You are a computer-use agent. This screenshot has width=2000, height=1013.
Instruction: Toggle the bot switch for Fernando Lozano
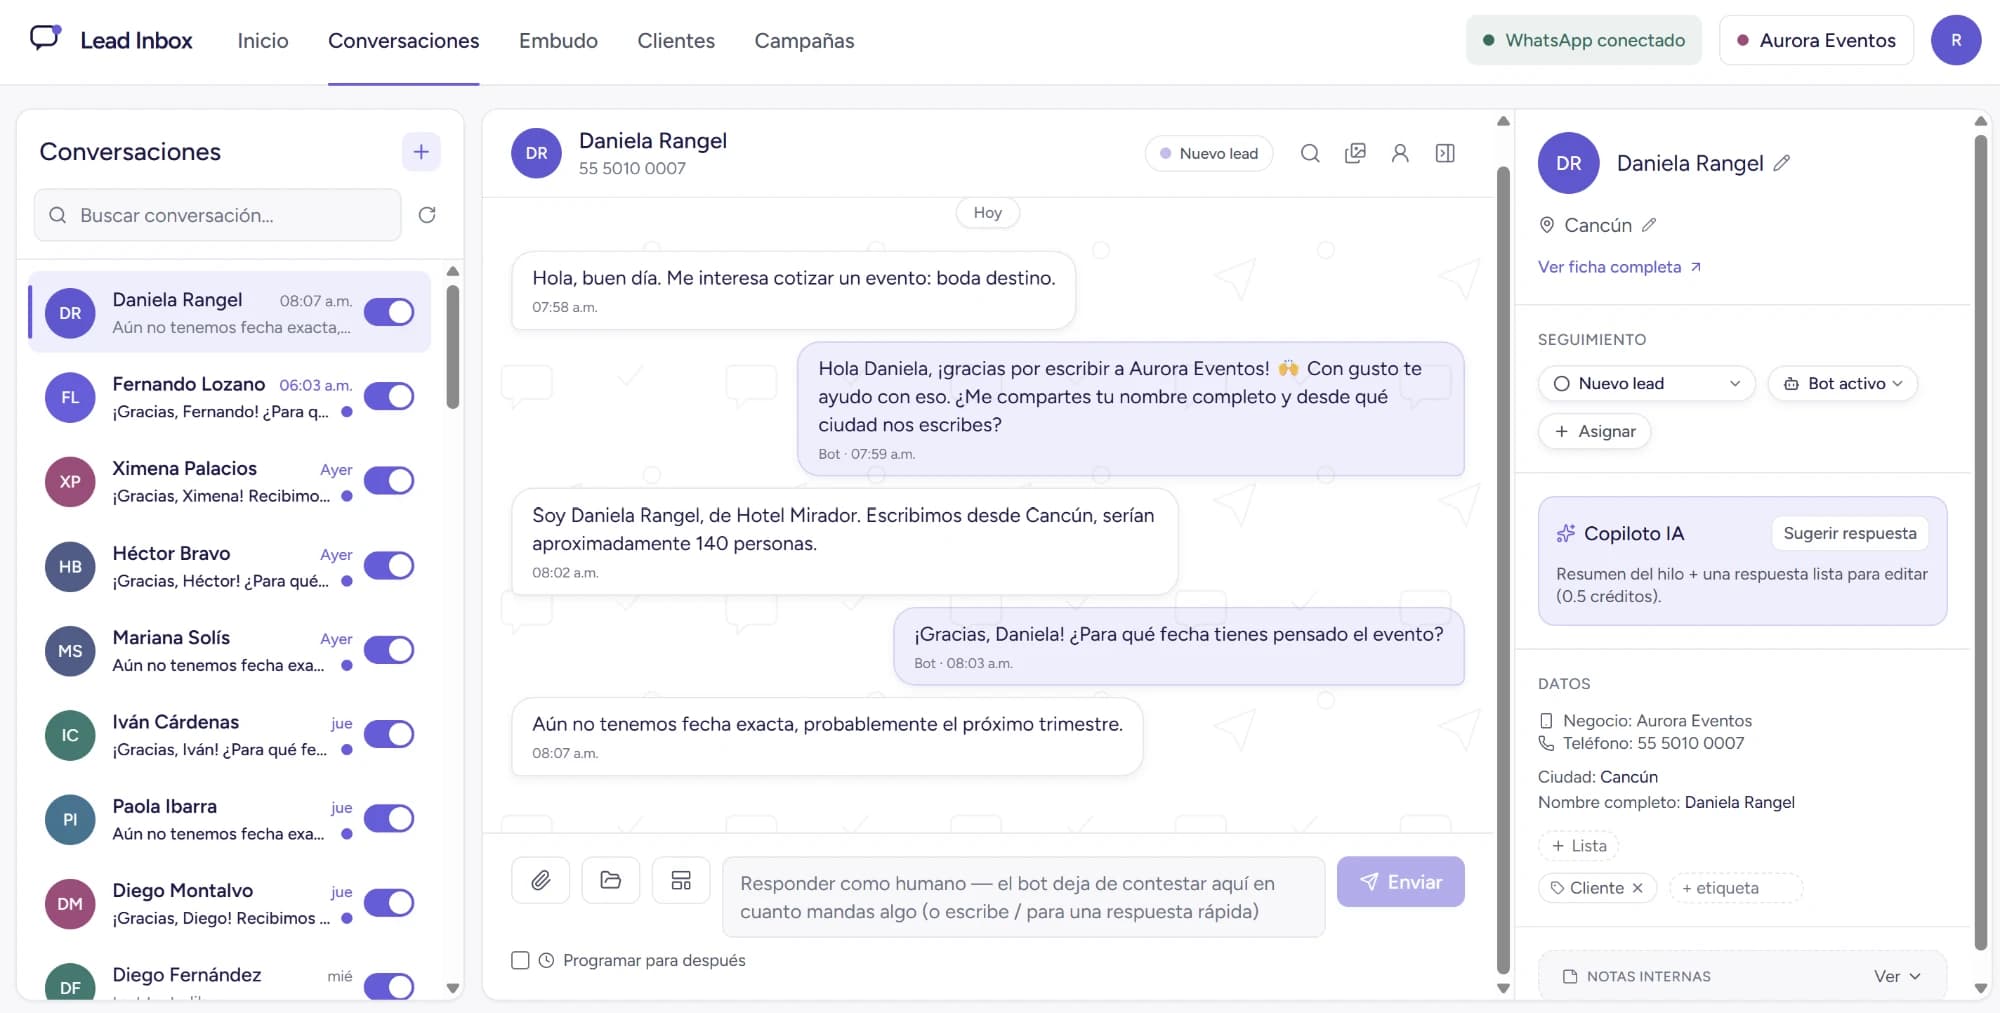point(389,396)
